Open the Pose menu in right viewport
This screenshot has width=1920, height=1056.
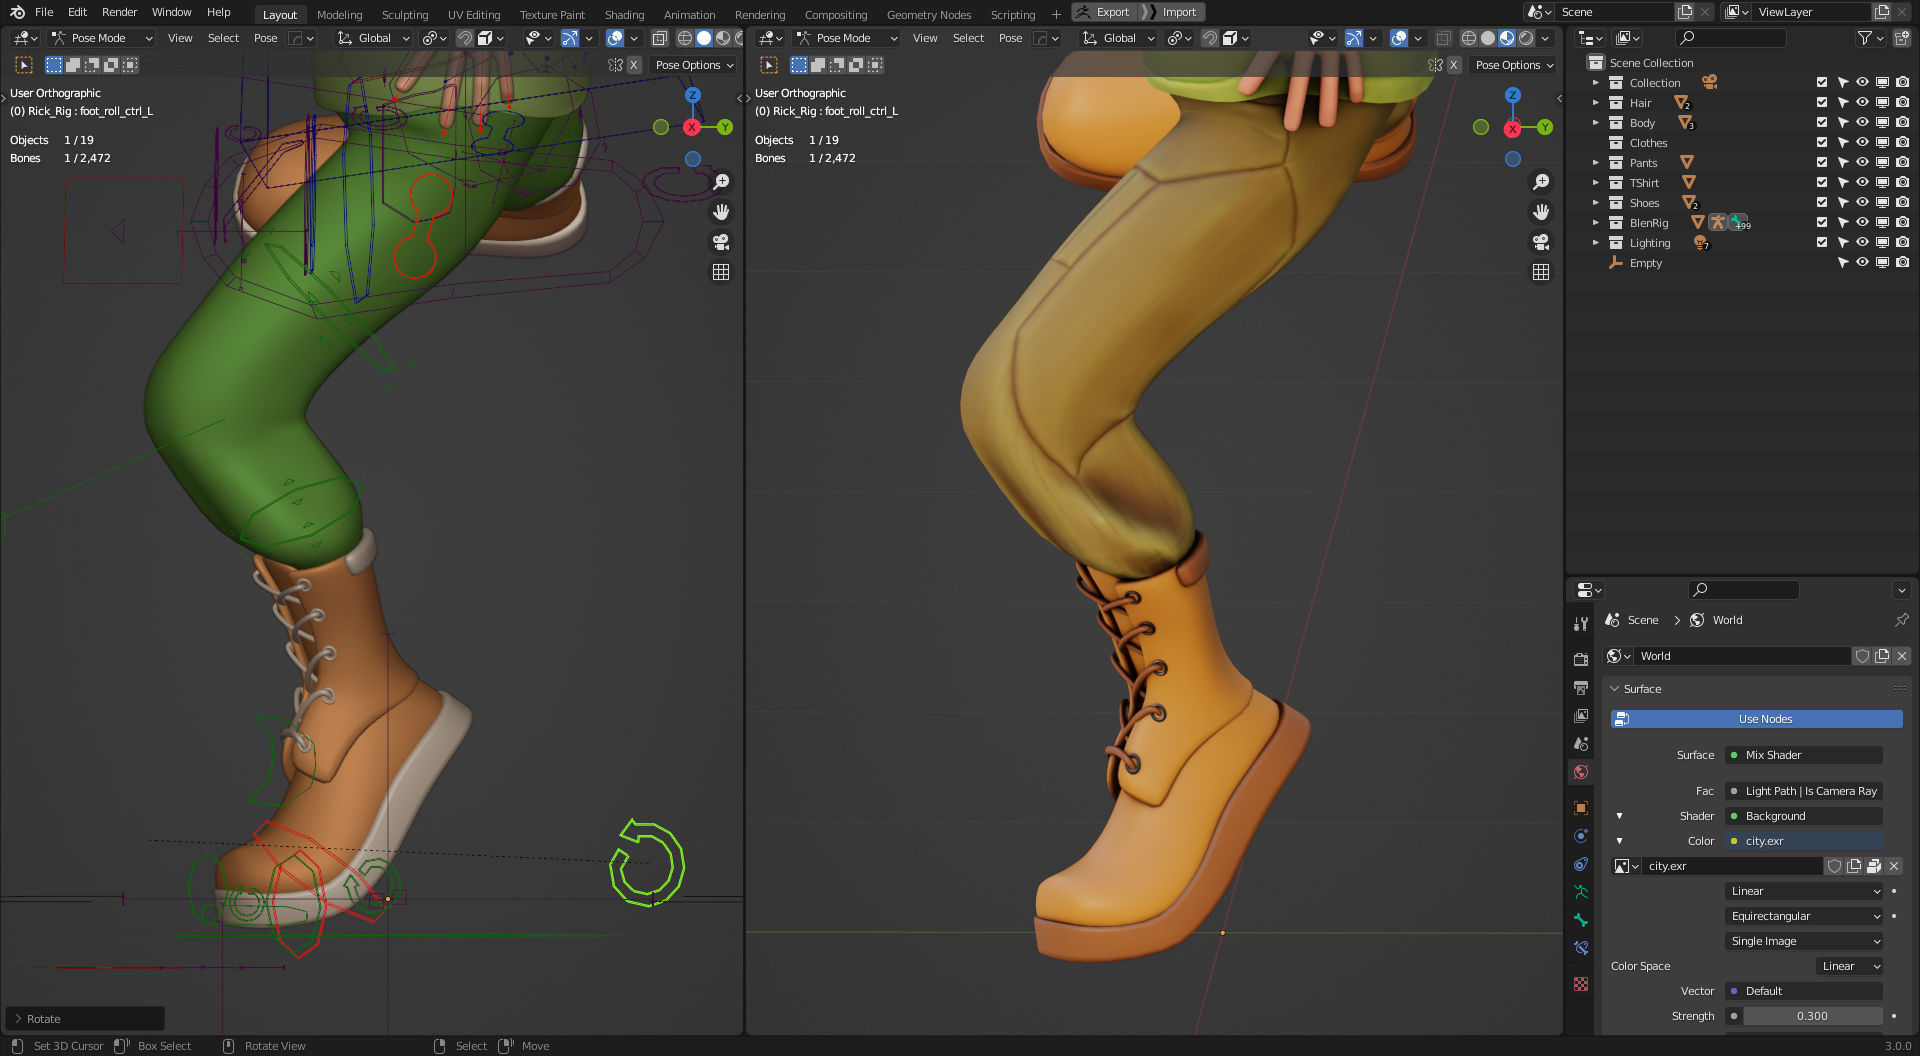(x=1010, y=38)
